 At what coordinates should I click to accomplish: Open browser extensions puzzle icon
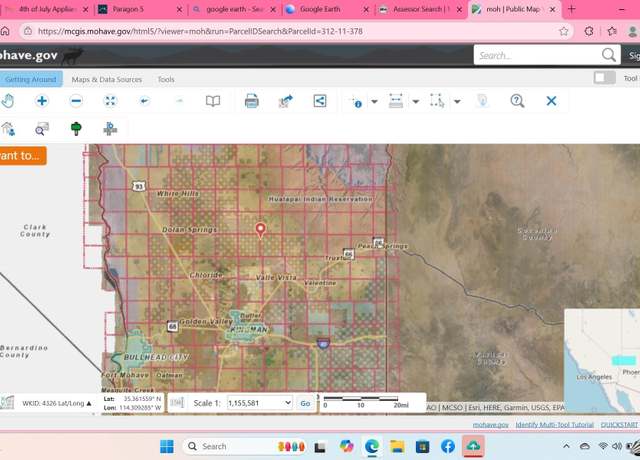(x=589, y=31)
